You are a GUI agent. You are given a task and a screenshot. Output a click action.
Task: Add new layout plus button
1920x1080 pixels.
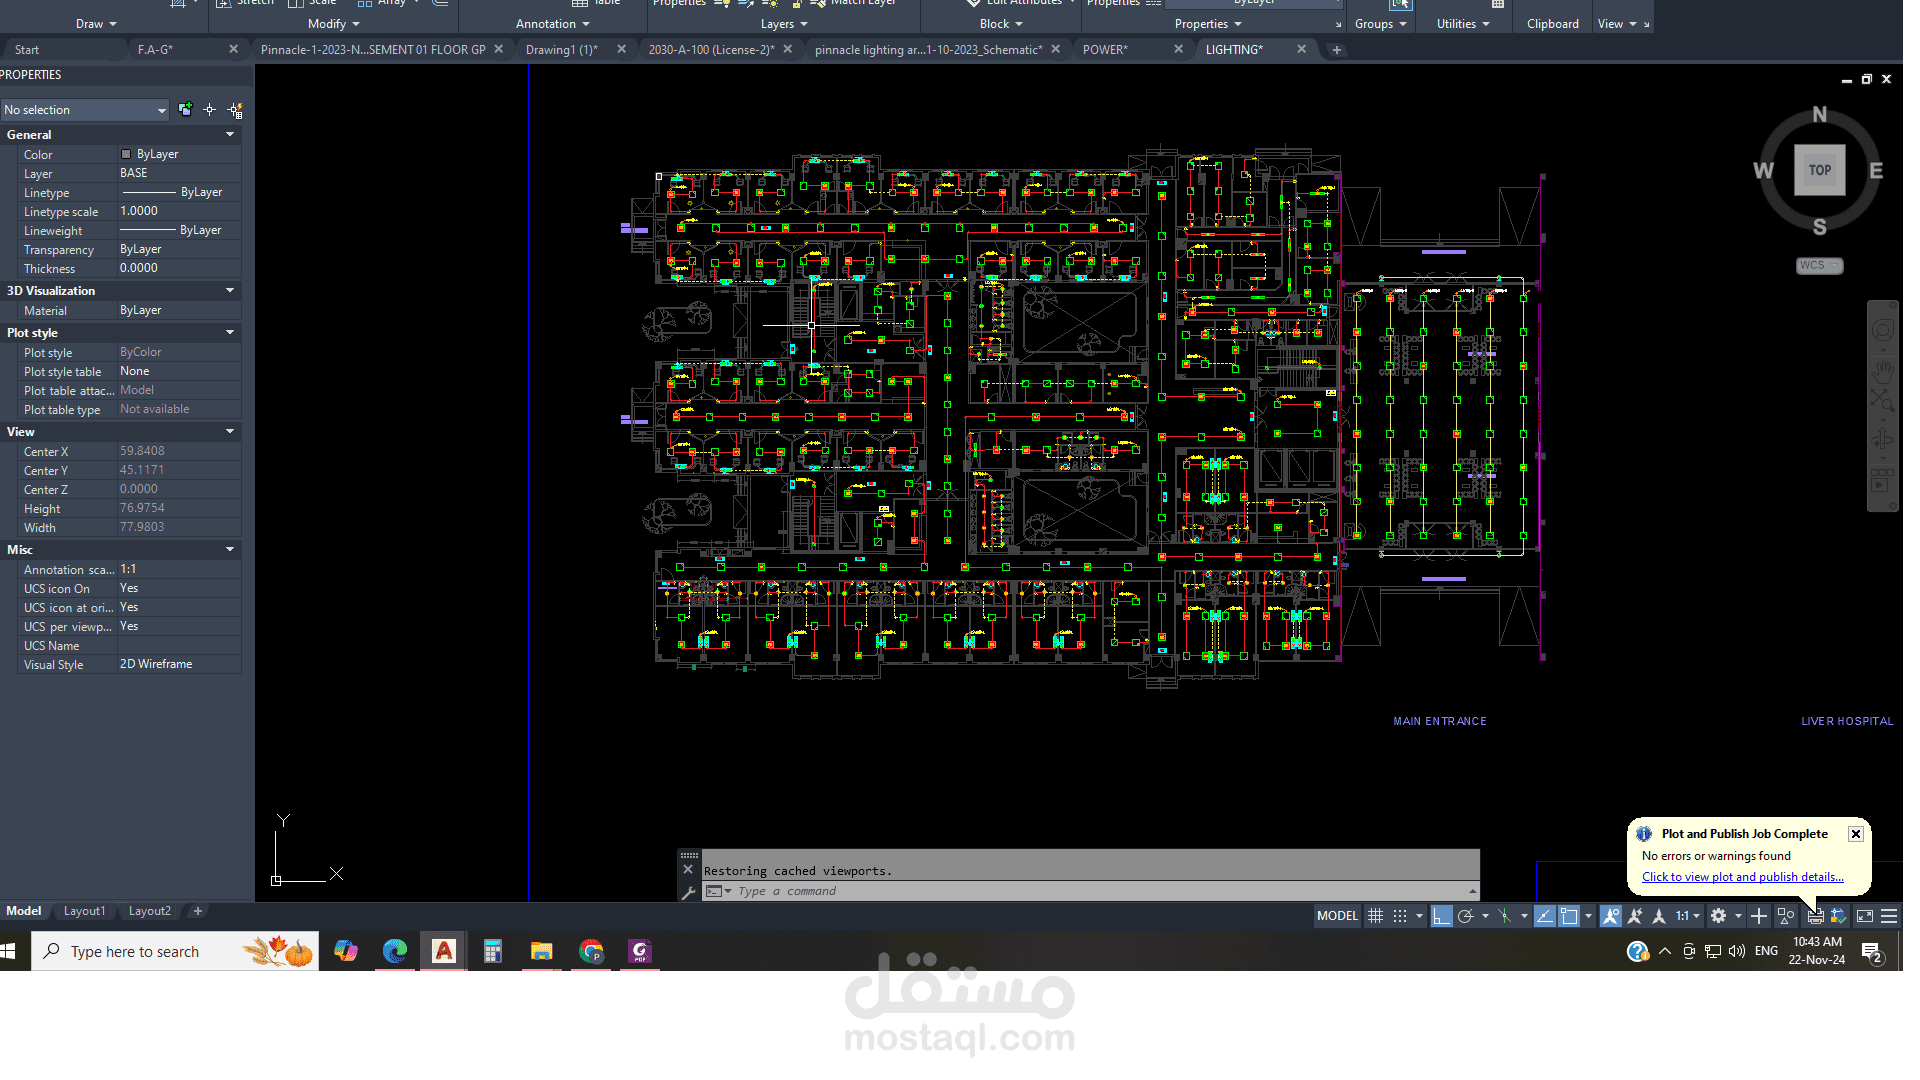coord(198,911)
